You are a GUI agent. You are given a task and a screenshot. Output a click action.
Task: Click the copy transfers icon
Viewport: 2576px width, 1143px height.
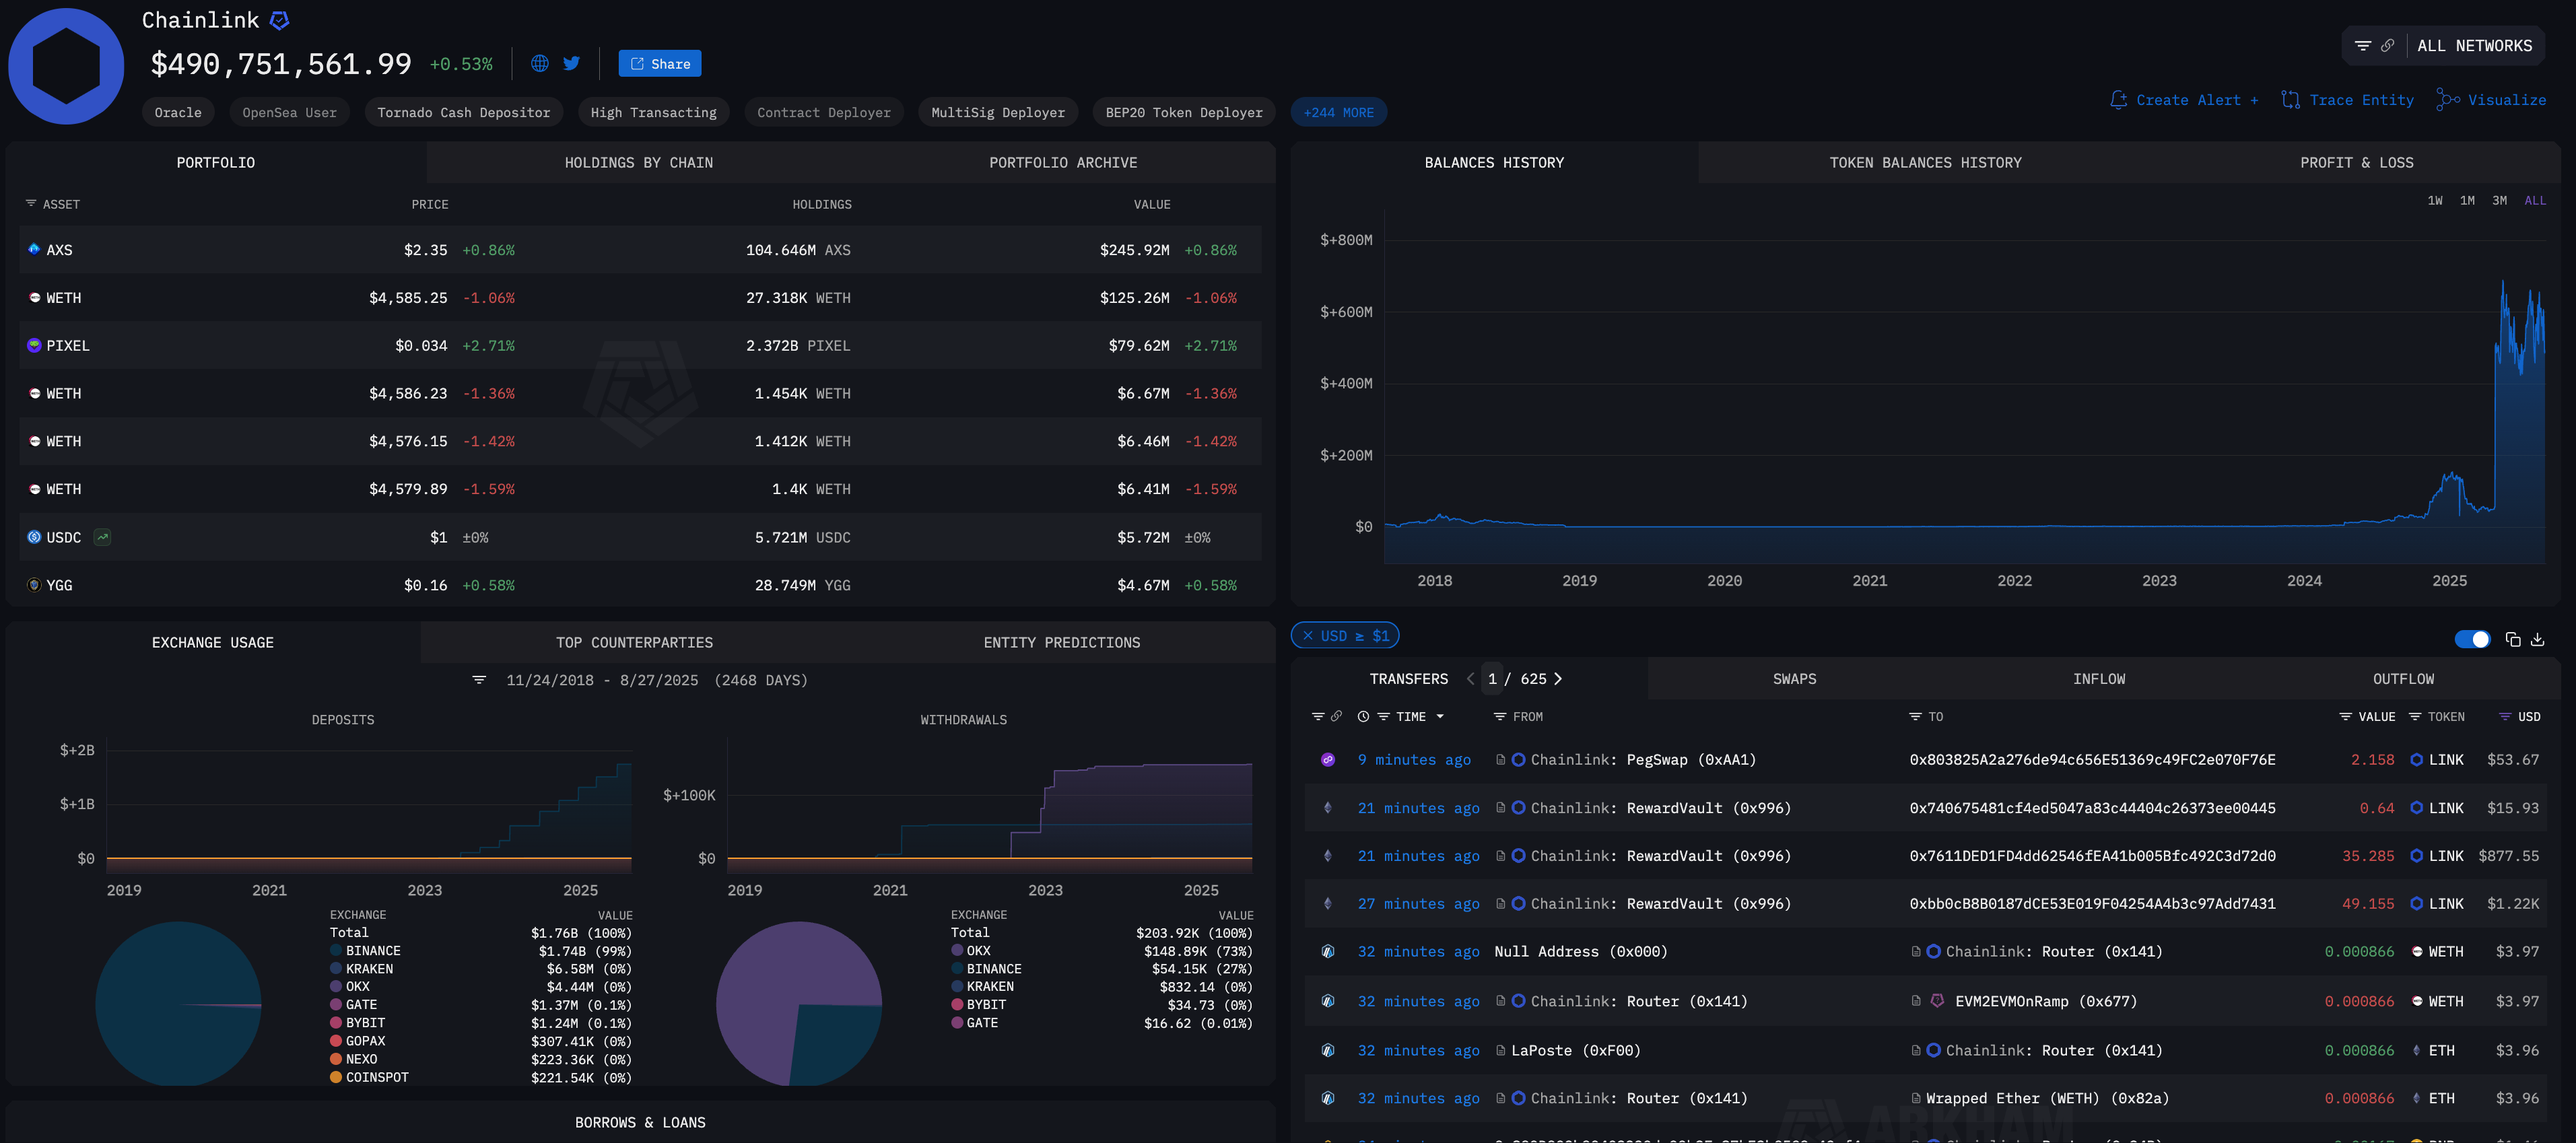click(x=2512, y=639)
